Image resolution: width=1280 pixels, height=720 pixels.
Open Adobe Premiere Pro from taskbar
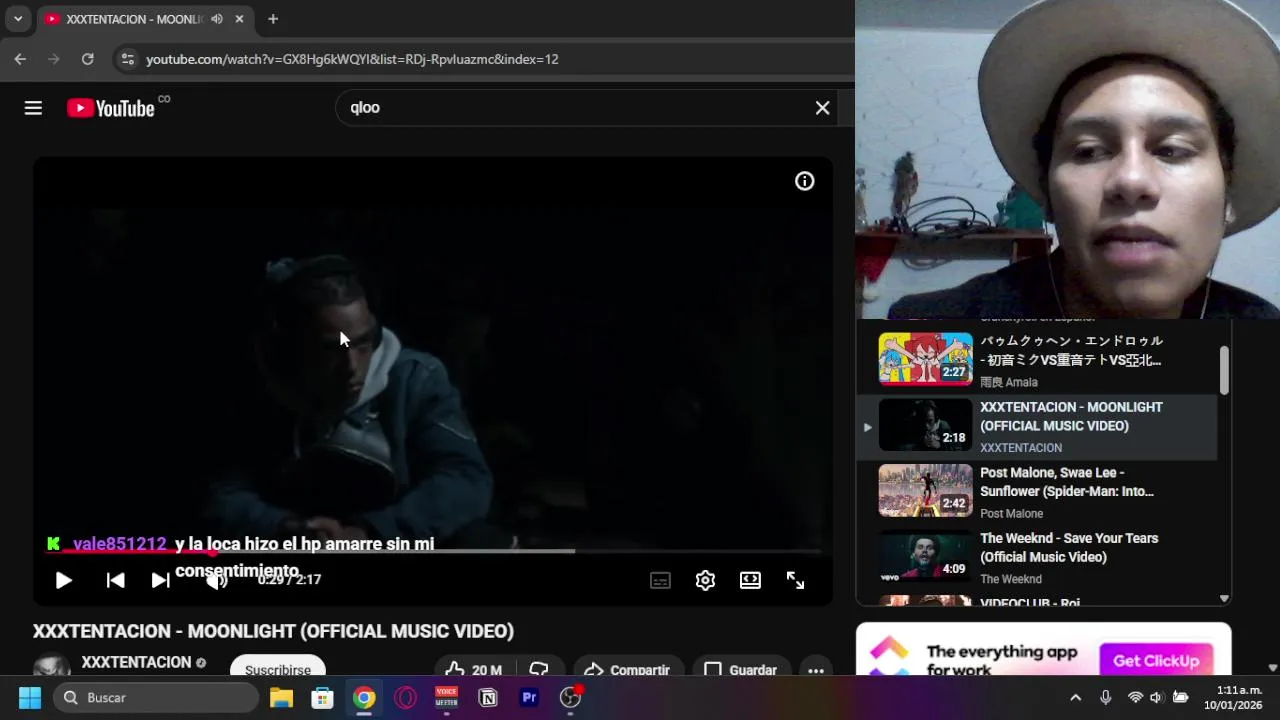(x=529, y=698)
